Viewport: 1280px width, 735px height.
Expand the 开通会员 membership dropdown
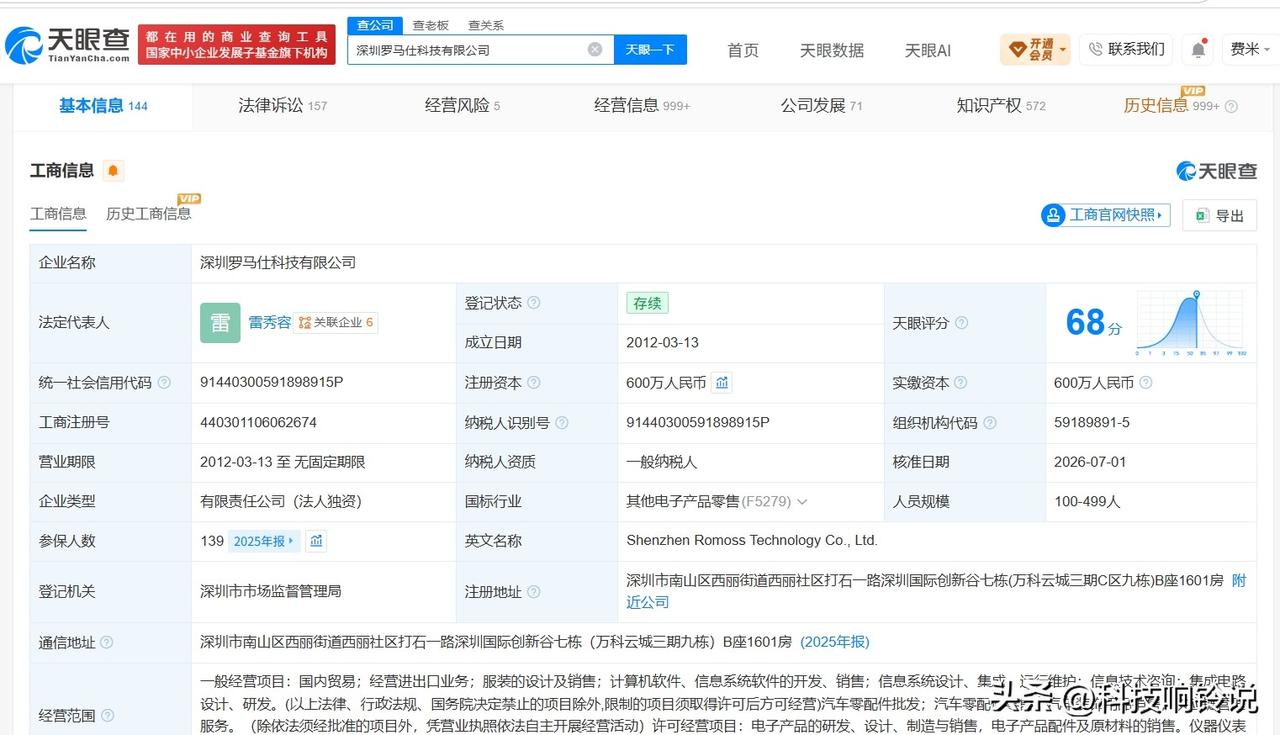[x=1035, y=49]
